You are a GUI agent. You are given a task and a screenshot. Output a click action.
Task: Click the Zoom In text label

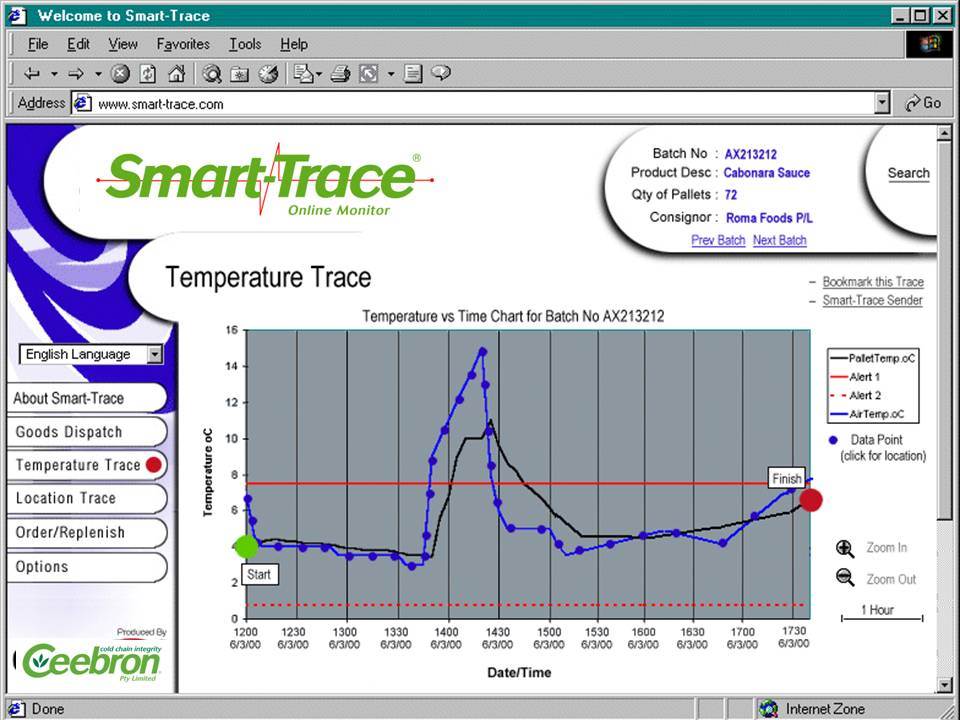point(887,547)
